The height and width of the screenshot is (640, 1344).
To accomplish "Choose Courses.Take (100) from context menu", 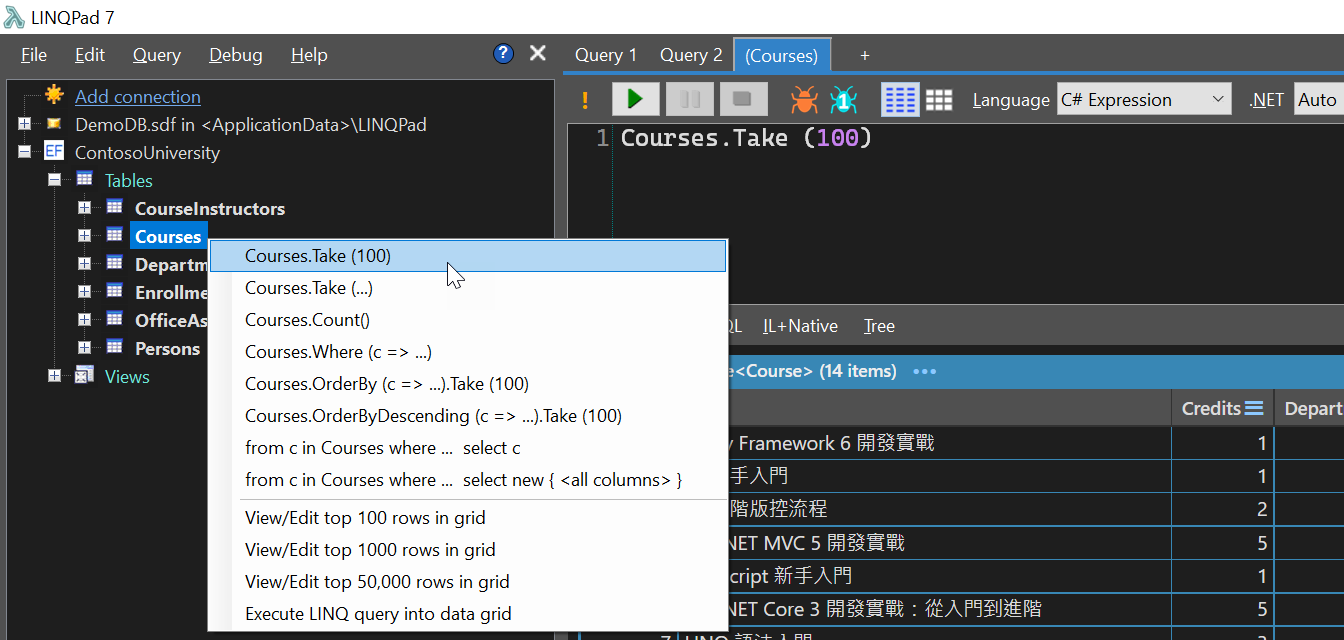I will [x=468, y=256].
